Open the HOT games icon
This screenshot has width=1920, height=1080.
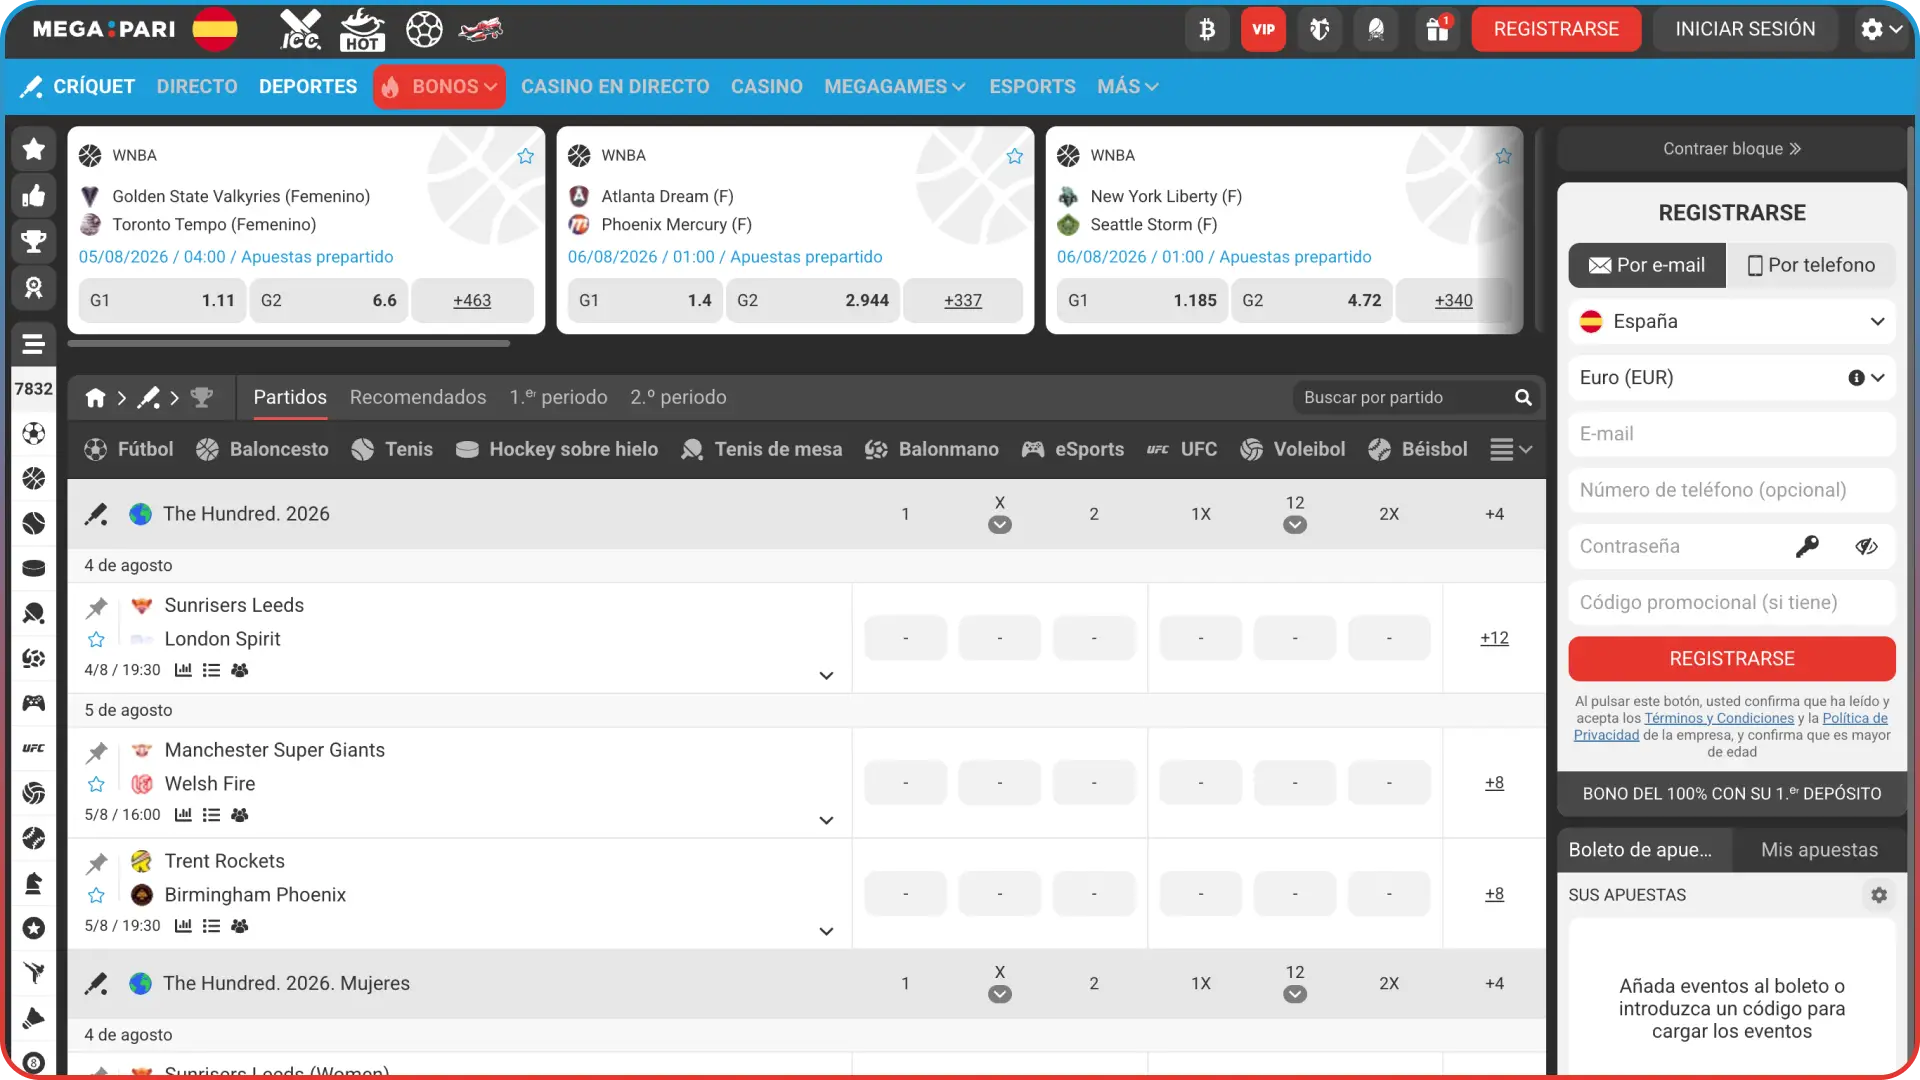(x=362, y=29)
